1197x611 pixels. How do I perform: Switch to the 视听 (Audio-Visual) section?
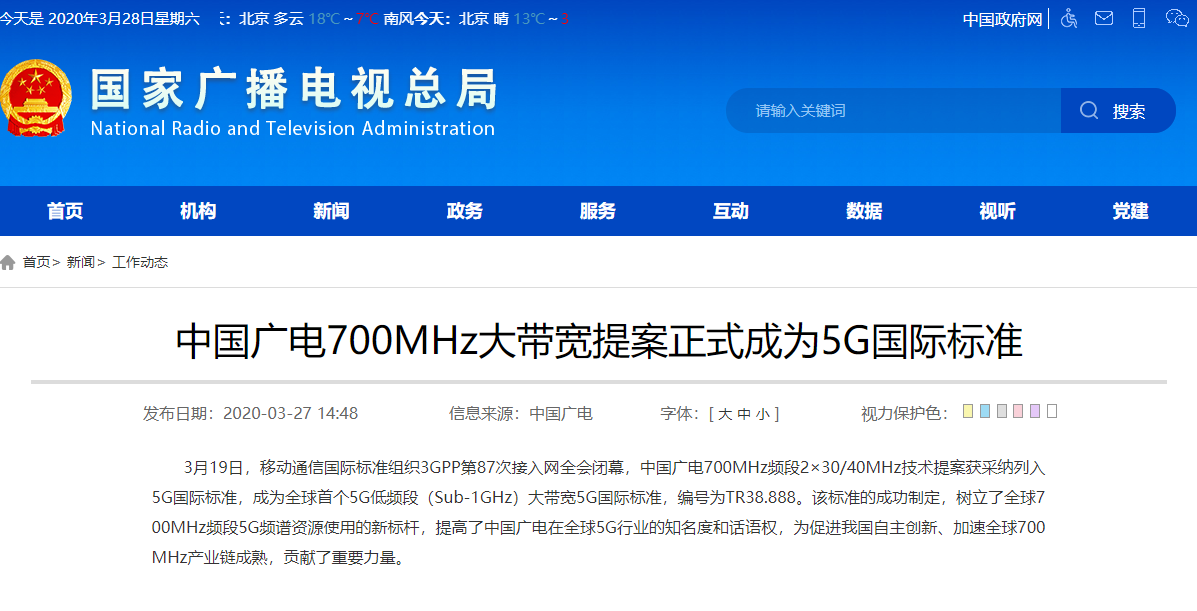(996, 211)
